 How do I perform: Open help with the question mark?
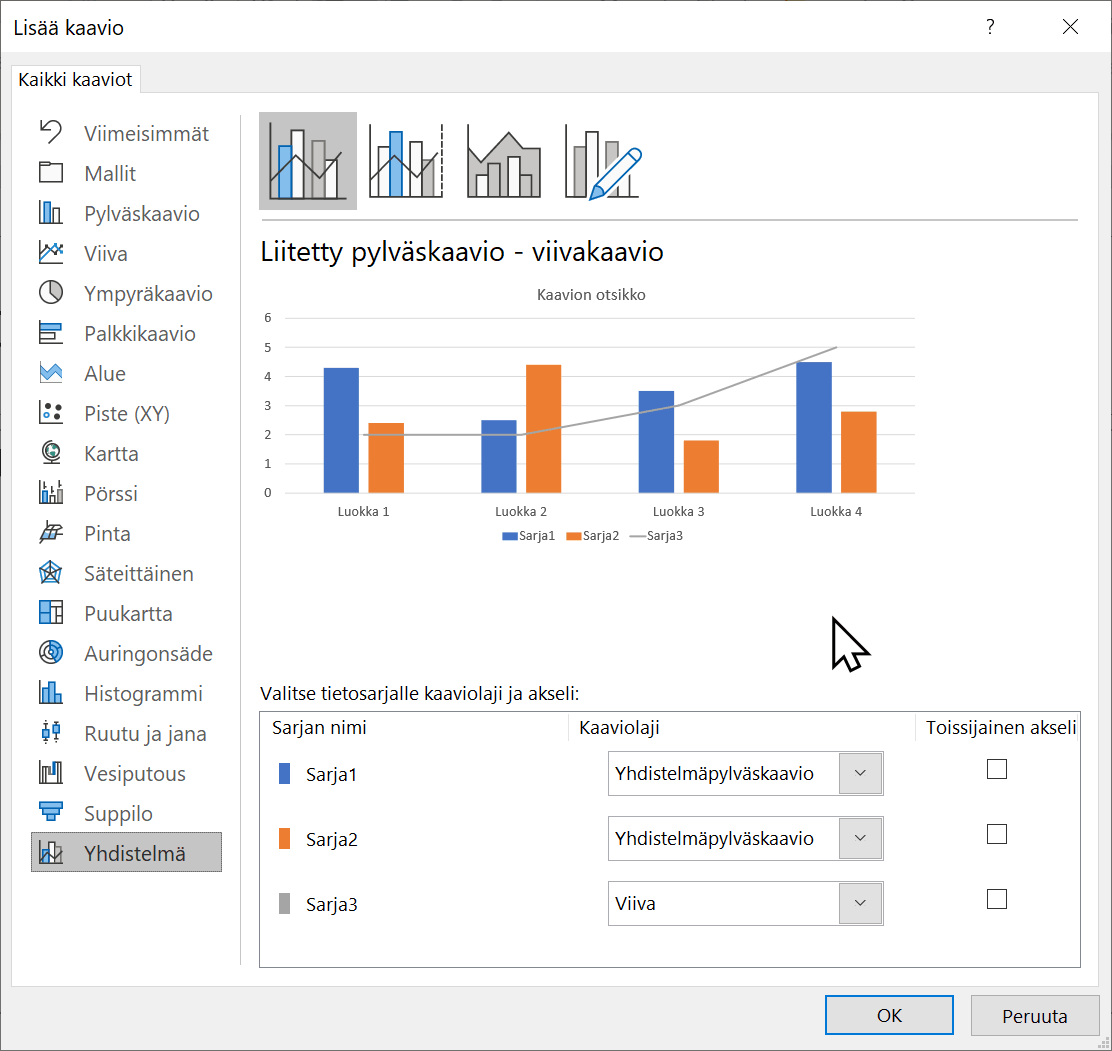point(990,27)
